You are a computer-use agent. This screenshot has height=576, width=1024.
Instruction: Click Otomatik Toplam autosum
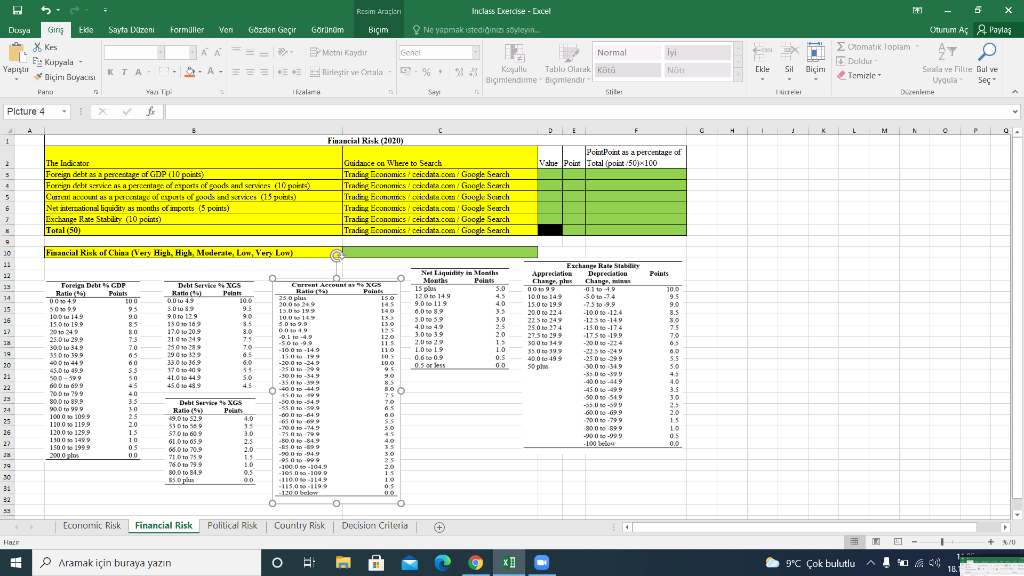(873, 47)
